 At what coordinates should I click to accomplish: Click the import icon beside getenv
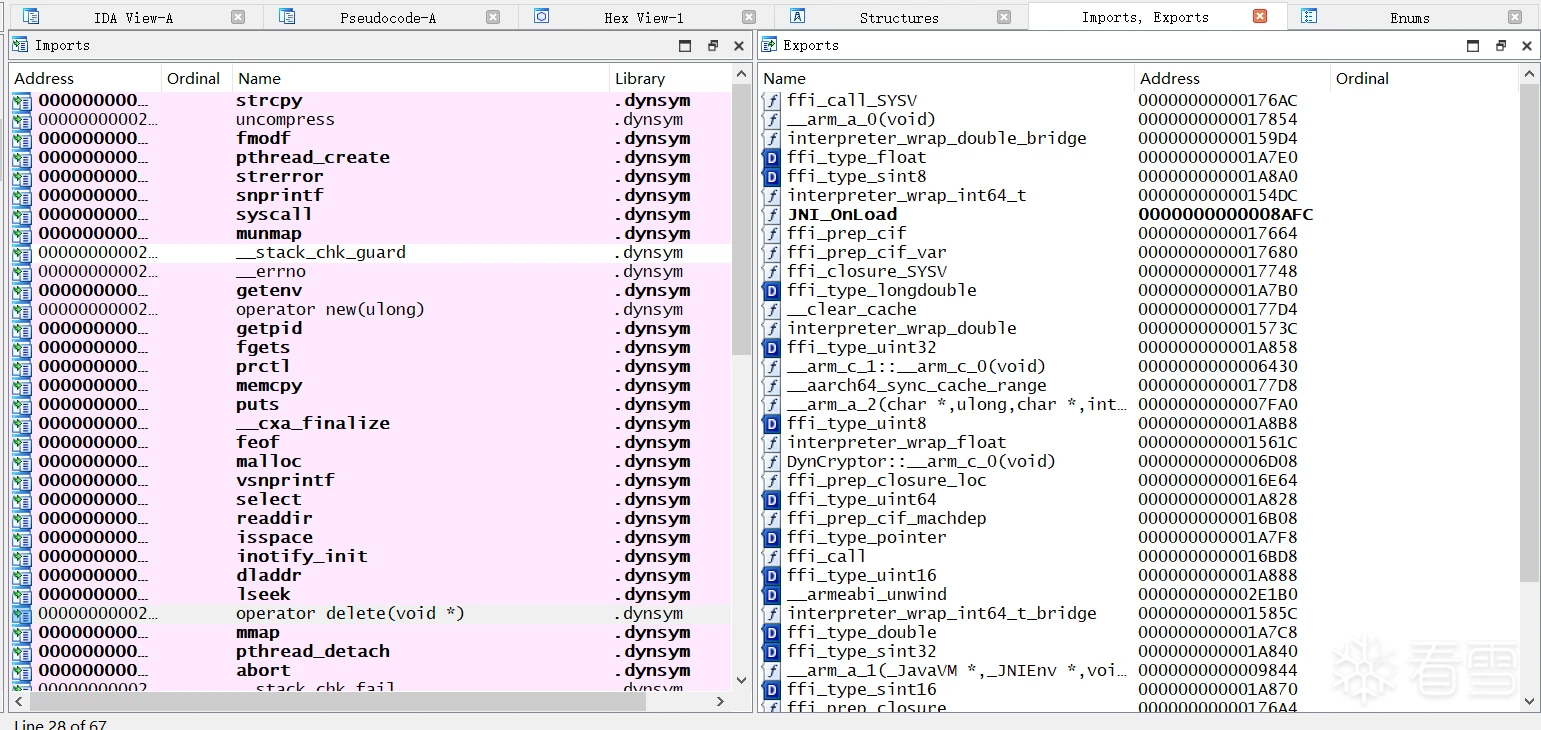tap(22, 291)
